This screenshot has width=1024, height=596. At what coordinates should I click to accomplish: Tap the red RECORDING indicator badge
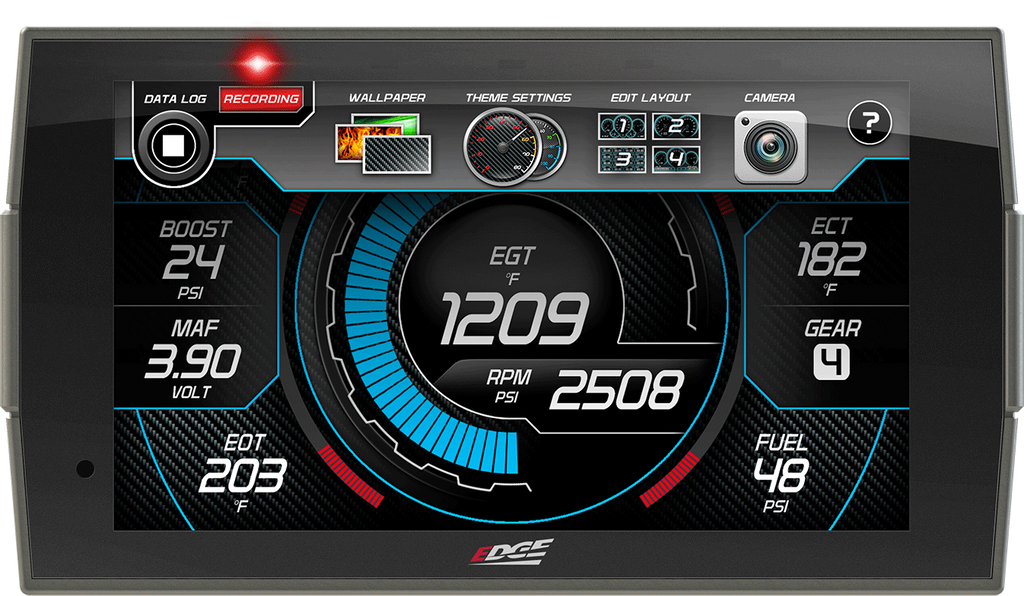[x=261, y=99]
